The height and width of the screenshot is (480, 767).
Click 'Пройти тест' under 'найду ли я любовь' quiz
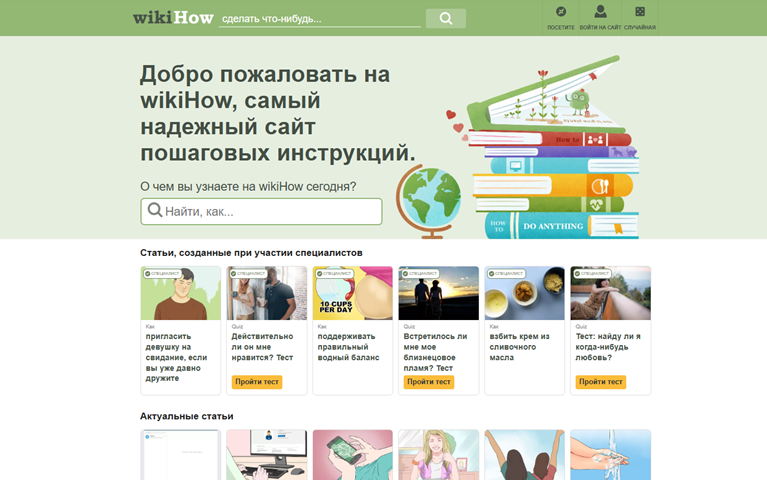tap(601, 382)
